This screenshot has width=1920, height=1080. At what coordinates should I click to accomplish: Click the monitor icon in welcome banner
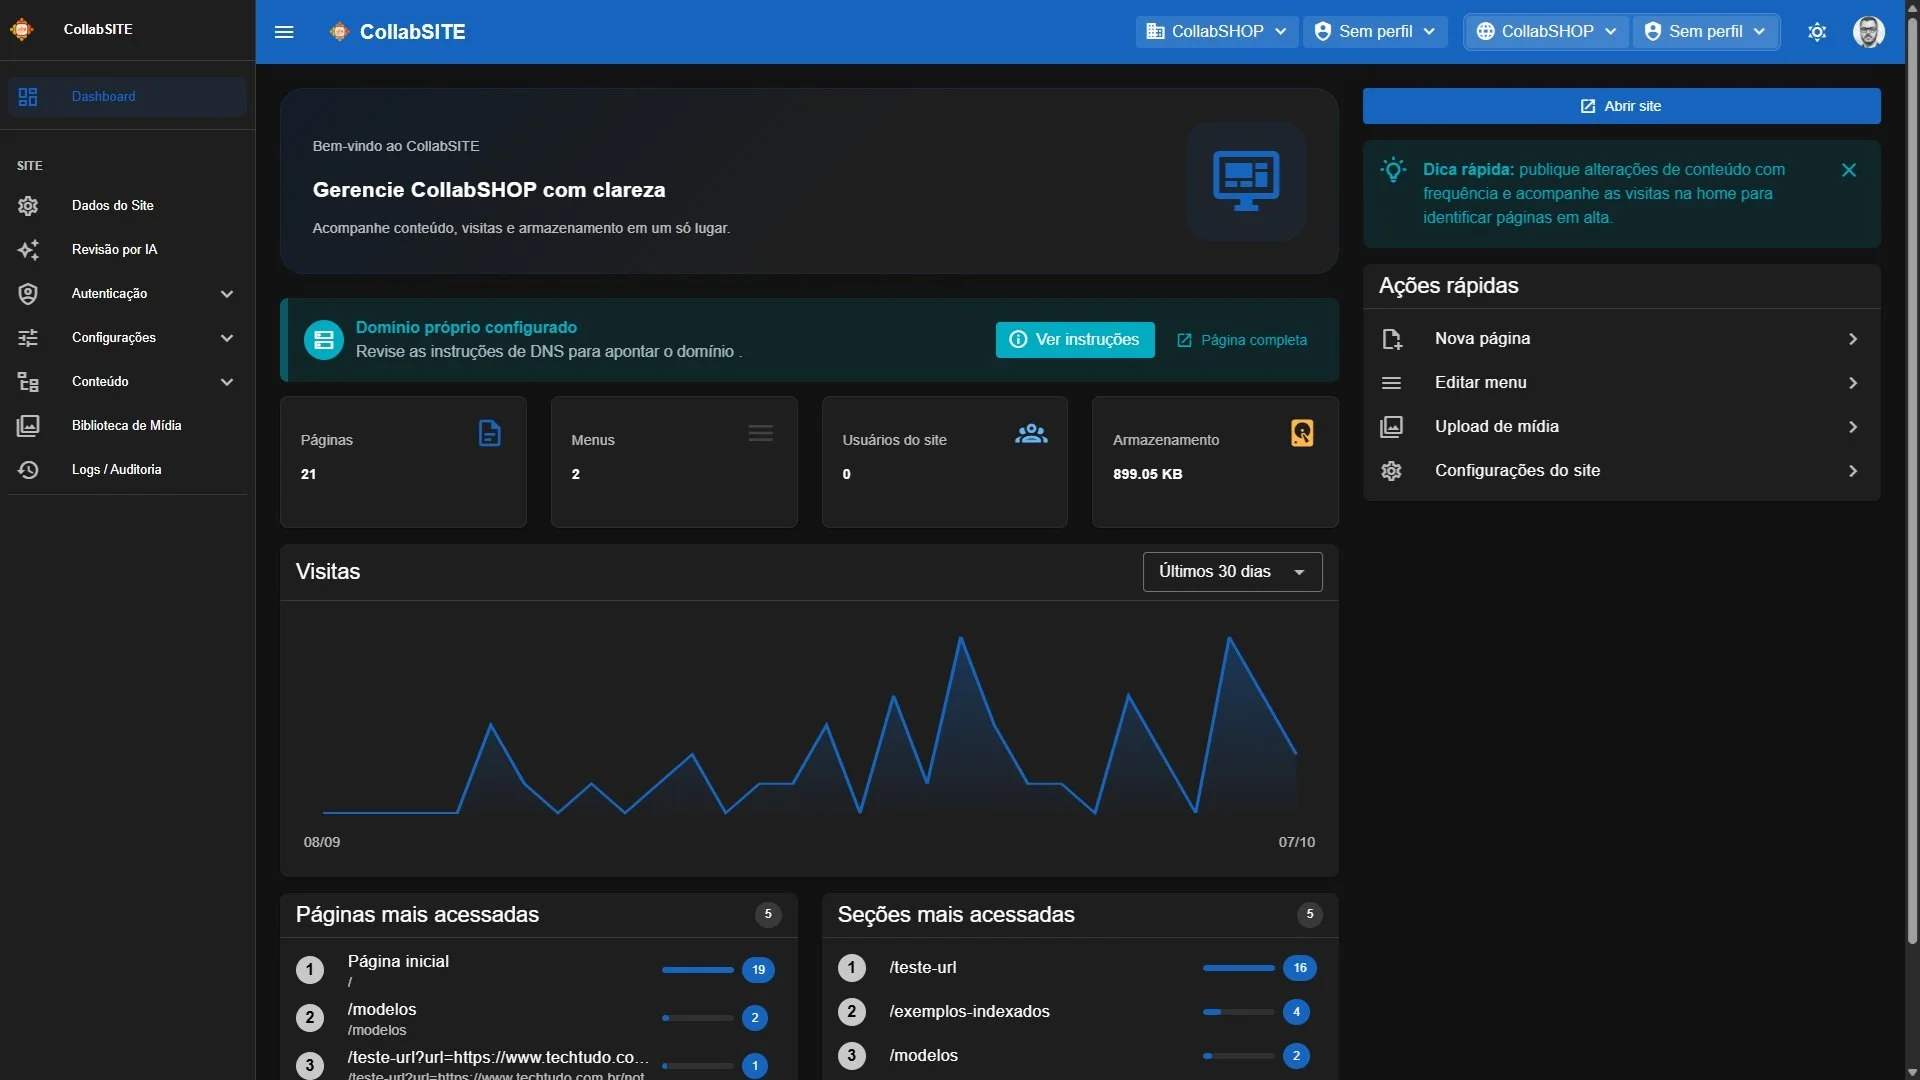[x=1246, y=181]
